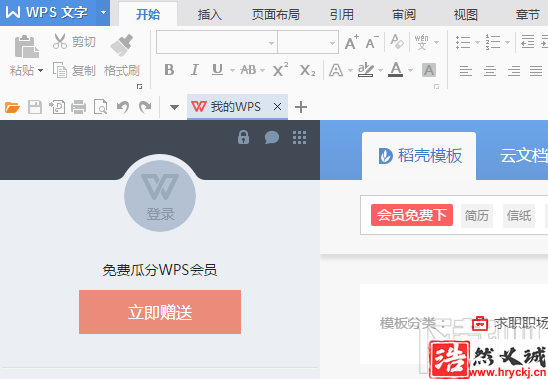Insert a numbered list

pyautogui.click(x=493, y=42)
